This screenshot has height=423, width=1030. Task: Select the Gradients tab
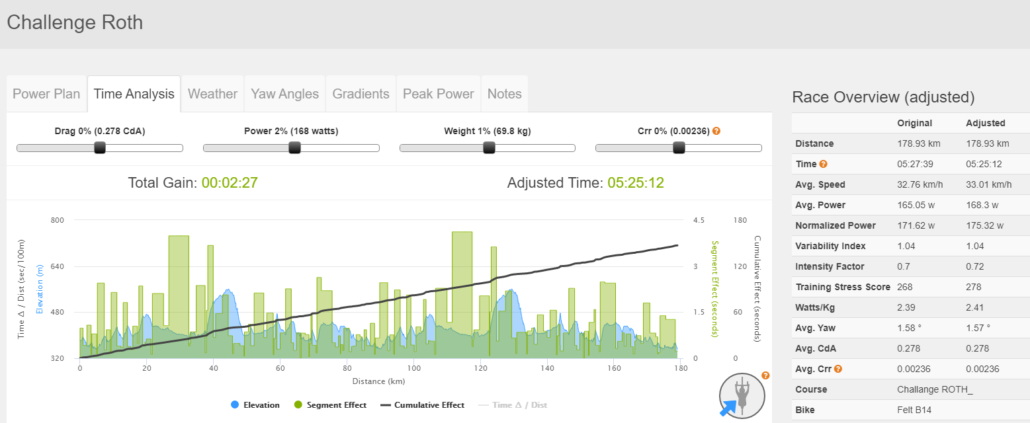tap(360, 94)
